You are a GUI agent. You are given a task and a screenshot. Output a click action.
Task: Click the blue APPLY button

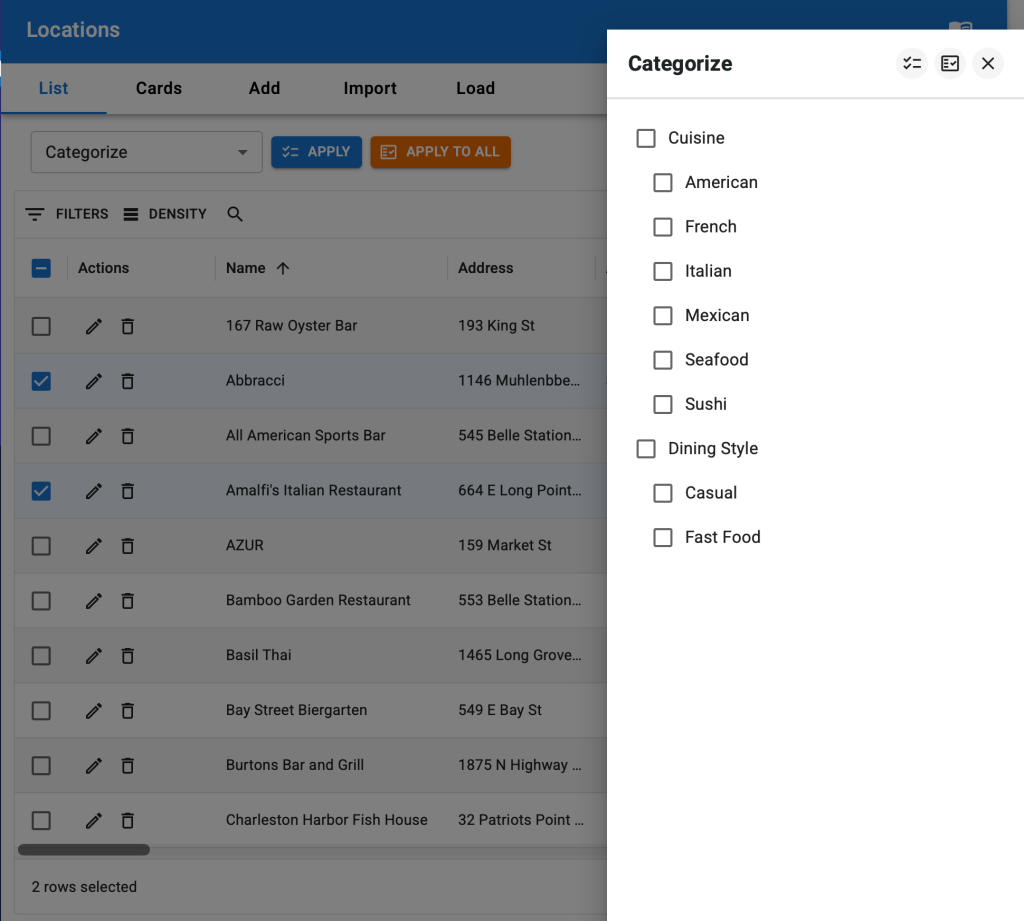[316, 152]
